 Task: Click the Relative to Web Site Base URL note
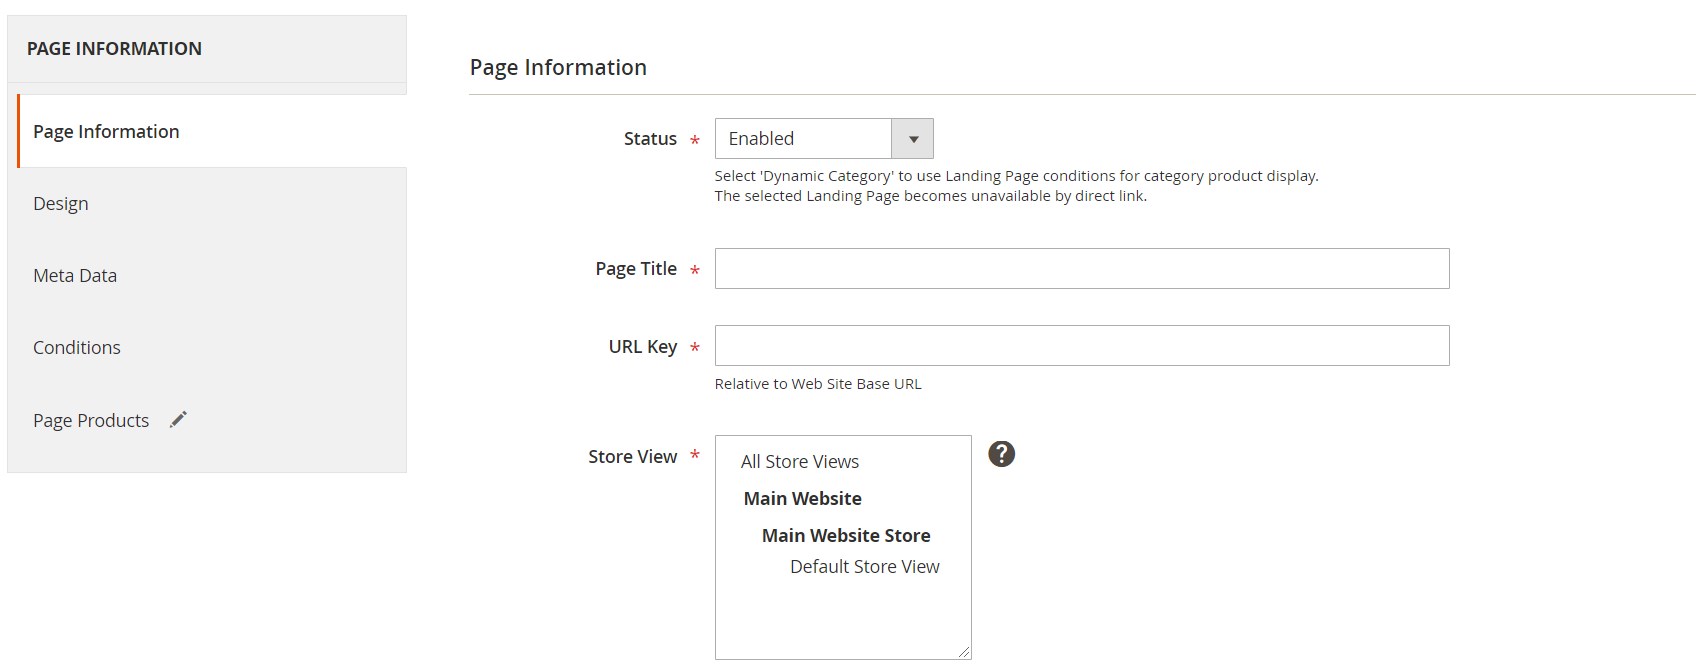pos(818,384)
